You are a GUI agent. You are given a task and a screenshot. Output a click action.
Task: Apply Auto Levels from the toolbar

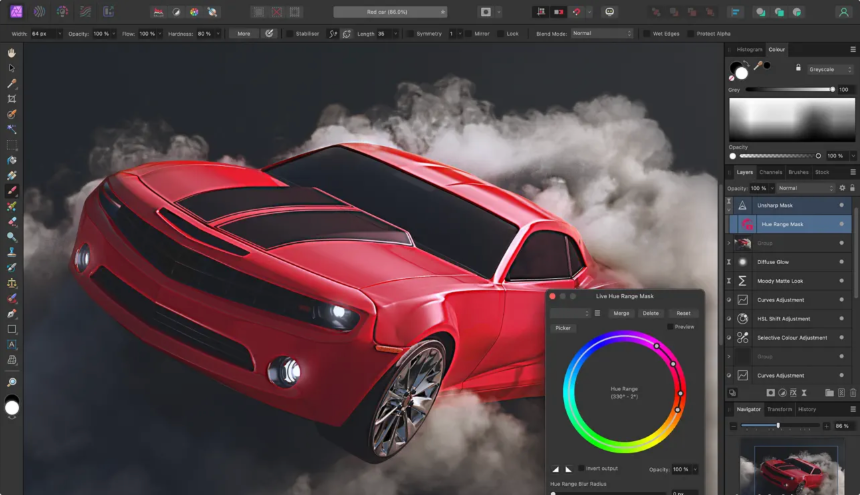(159, 12)
